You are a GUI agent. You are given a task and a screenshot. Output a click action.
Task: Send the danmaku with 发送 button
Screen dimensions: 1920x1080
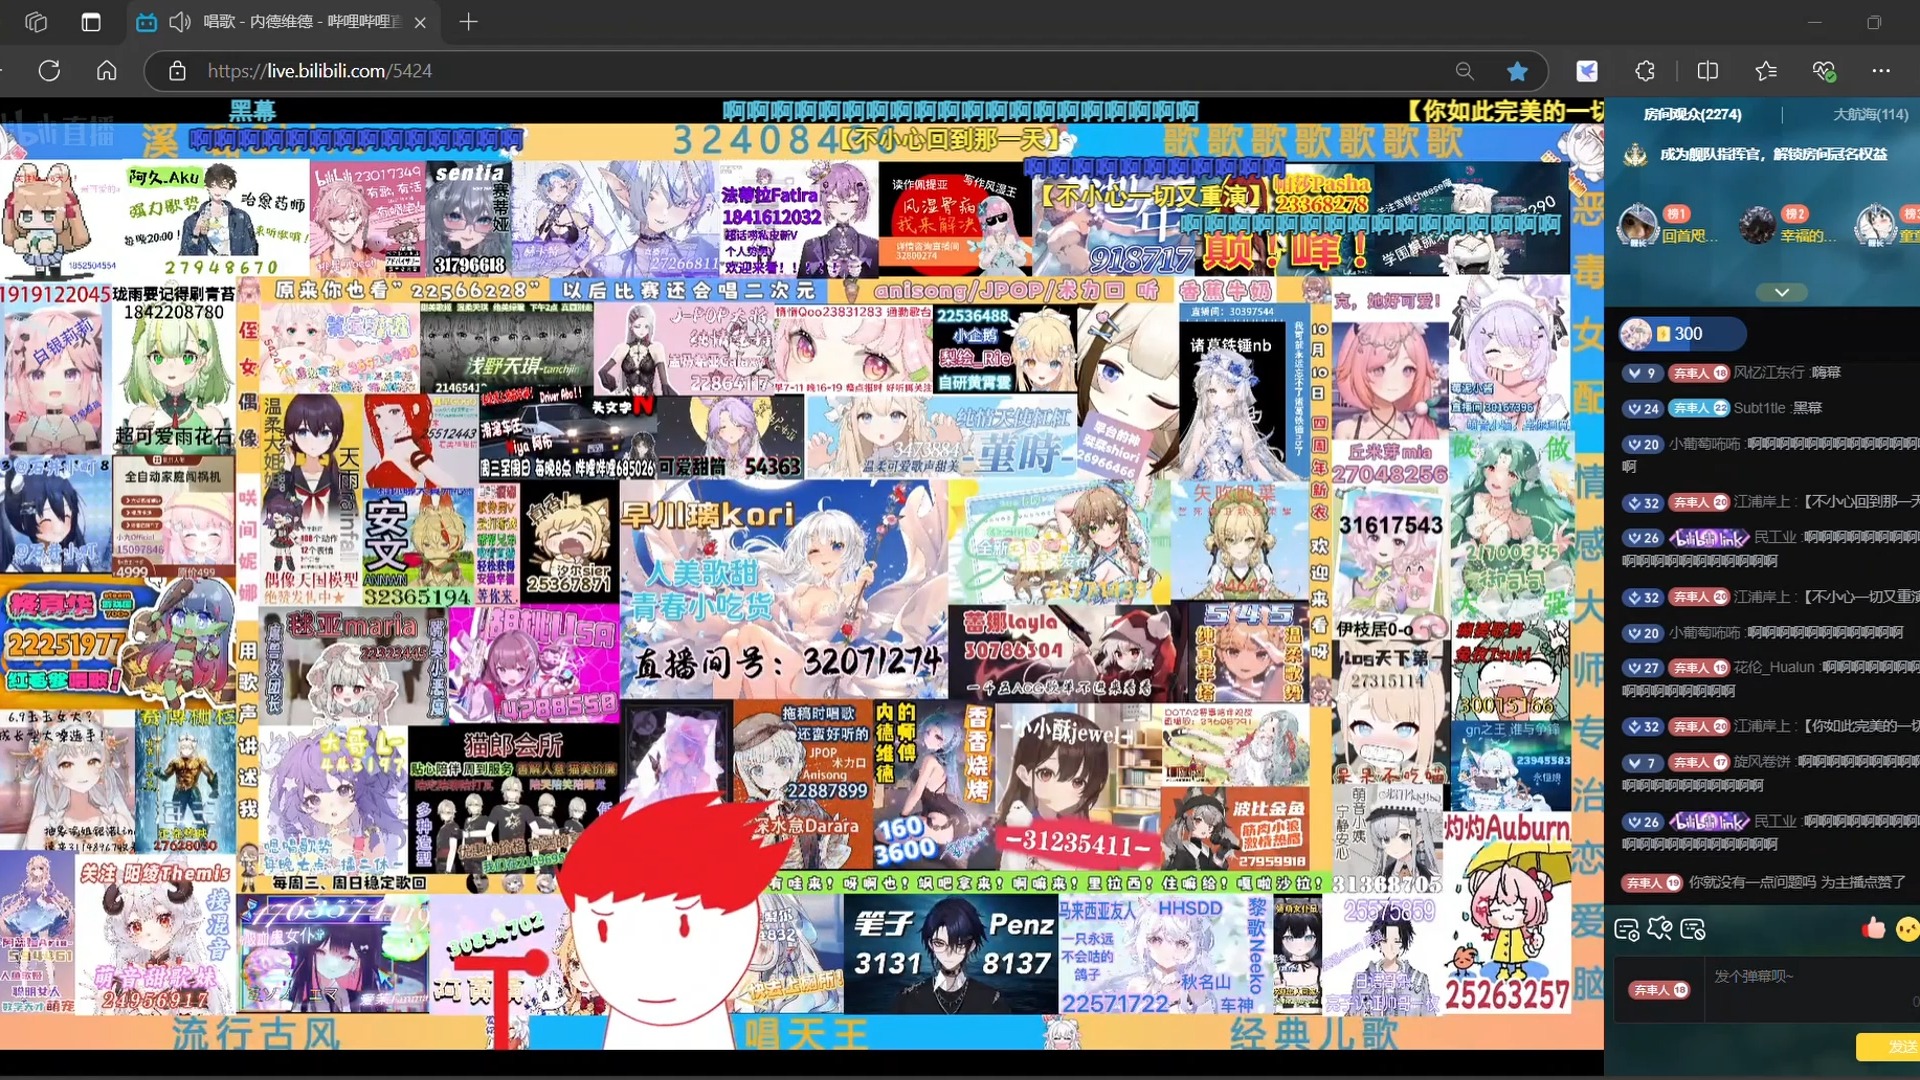click(1890, 1047)
